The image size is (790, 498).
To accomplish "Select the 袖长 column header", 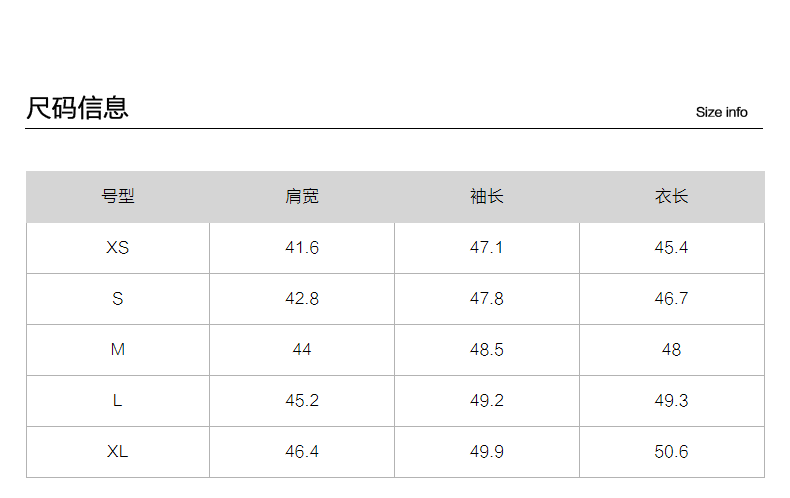I will (x=487, y=196).
